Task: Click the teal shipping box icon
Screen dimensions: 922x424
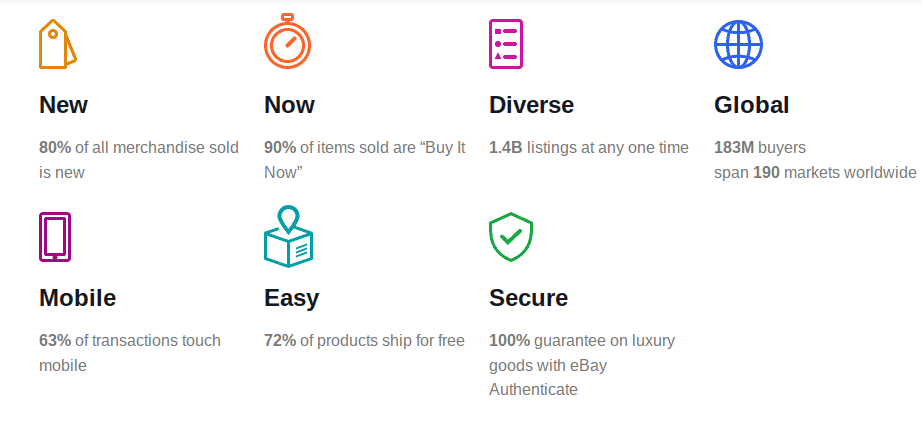Action: tap(288, 236)
